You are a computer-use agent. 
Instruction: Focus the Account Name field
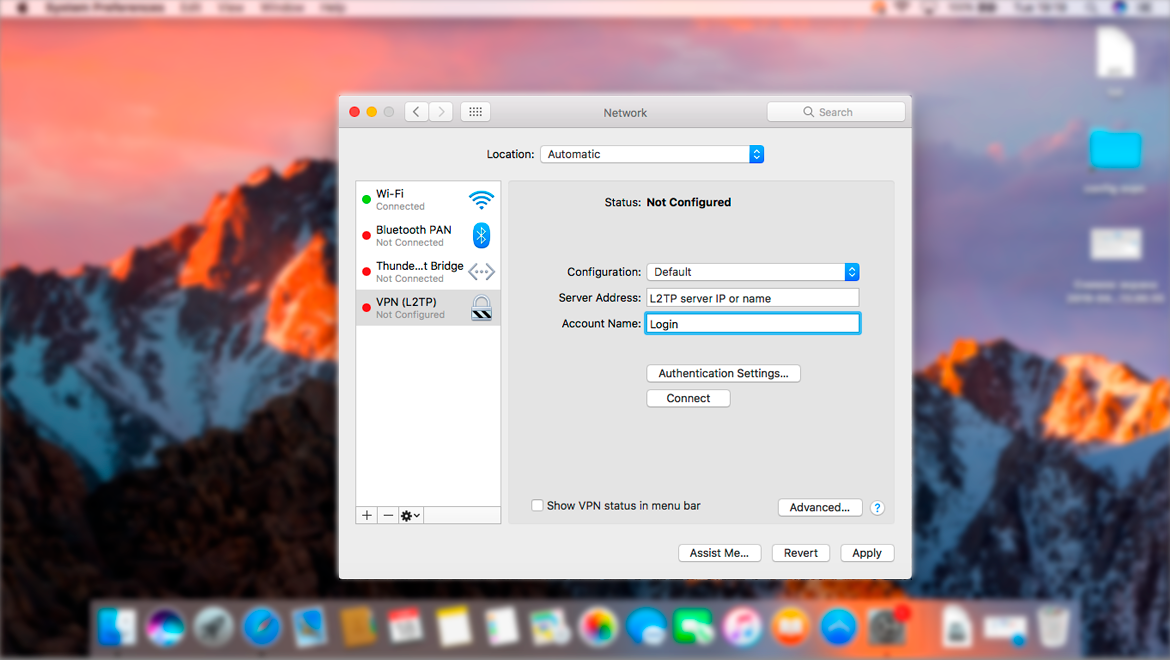click(753, 324)
